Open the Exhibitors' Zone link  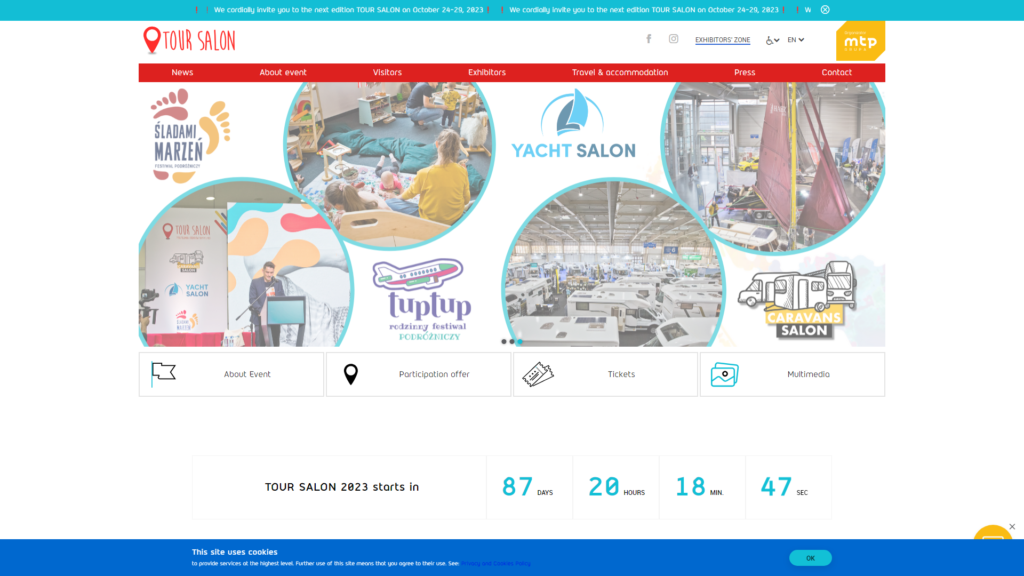tap(722, 40)
